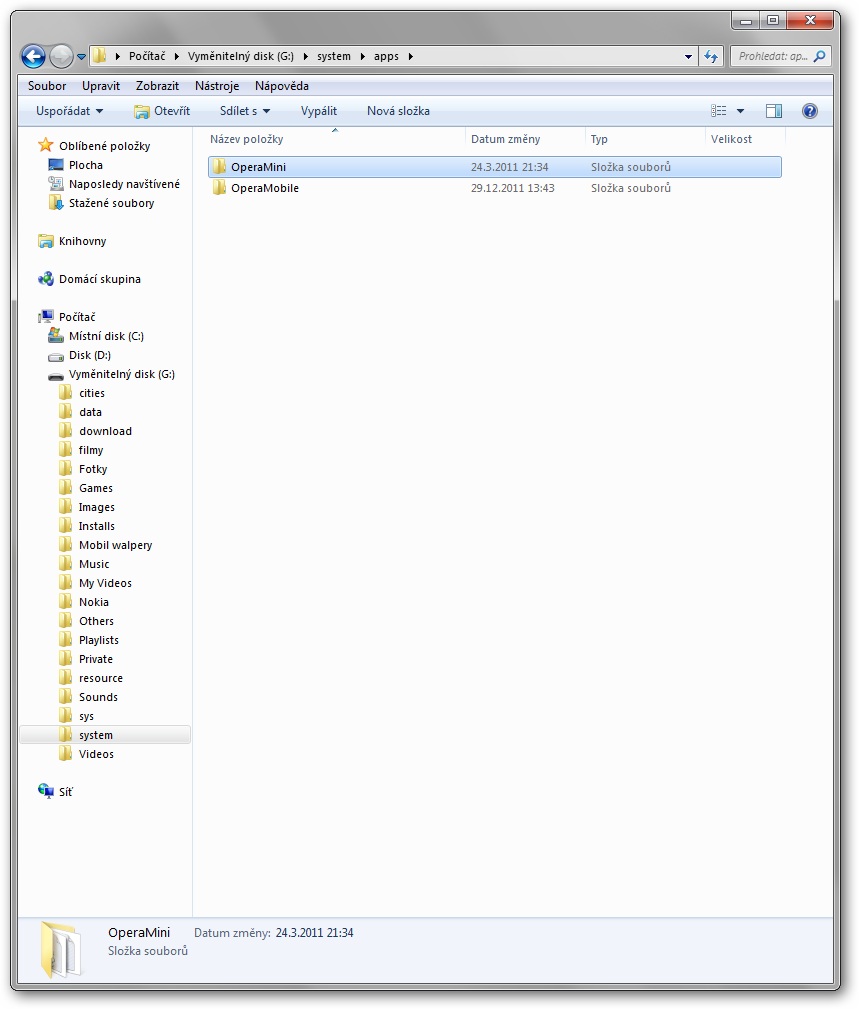Select the OperaMobile folder icon
Screen dimensions: 859x1009
click(x=219, y=188)
